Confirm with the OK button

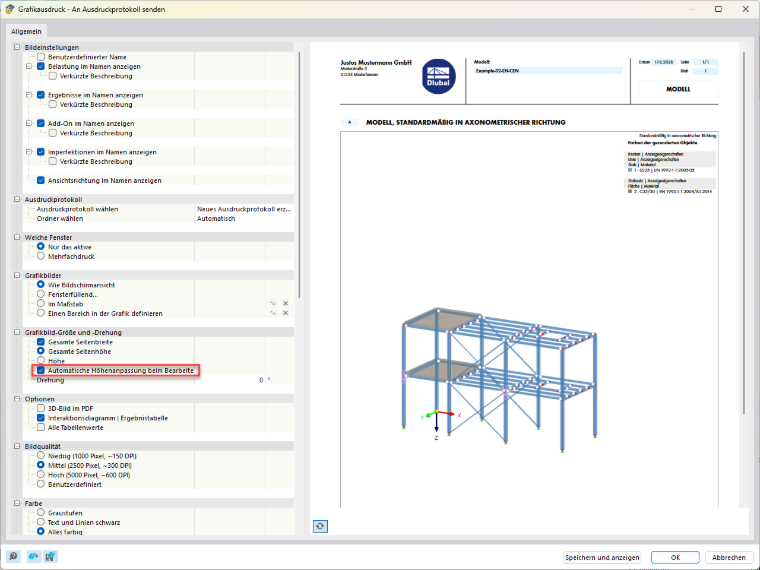coord(675,557)
